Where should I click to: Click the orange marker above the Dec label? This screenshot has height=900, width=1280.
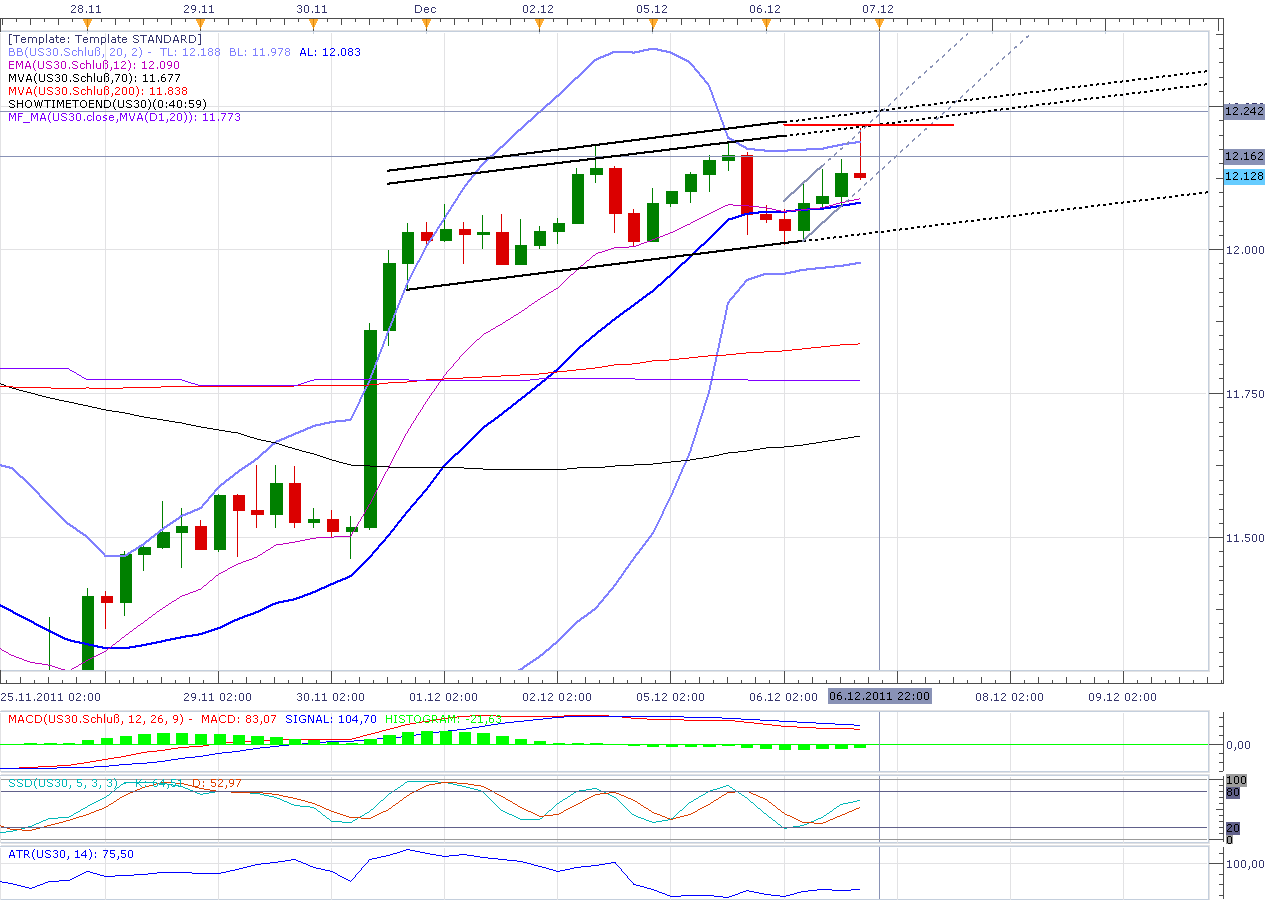(426, 19)
